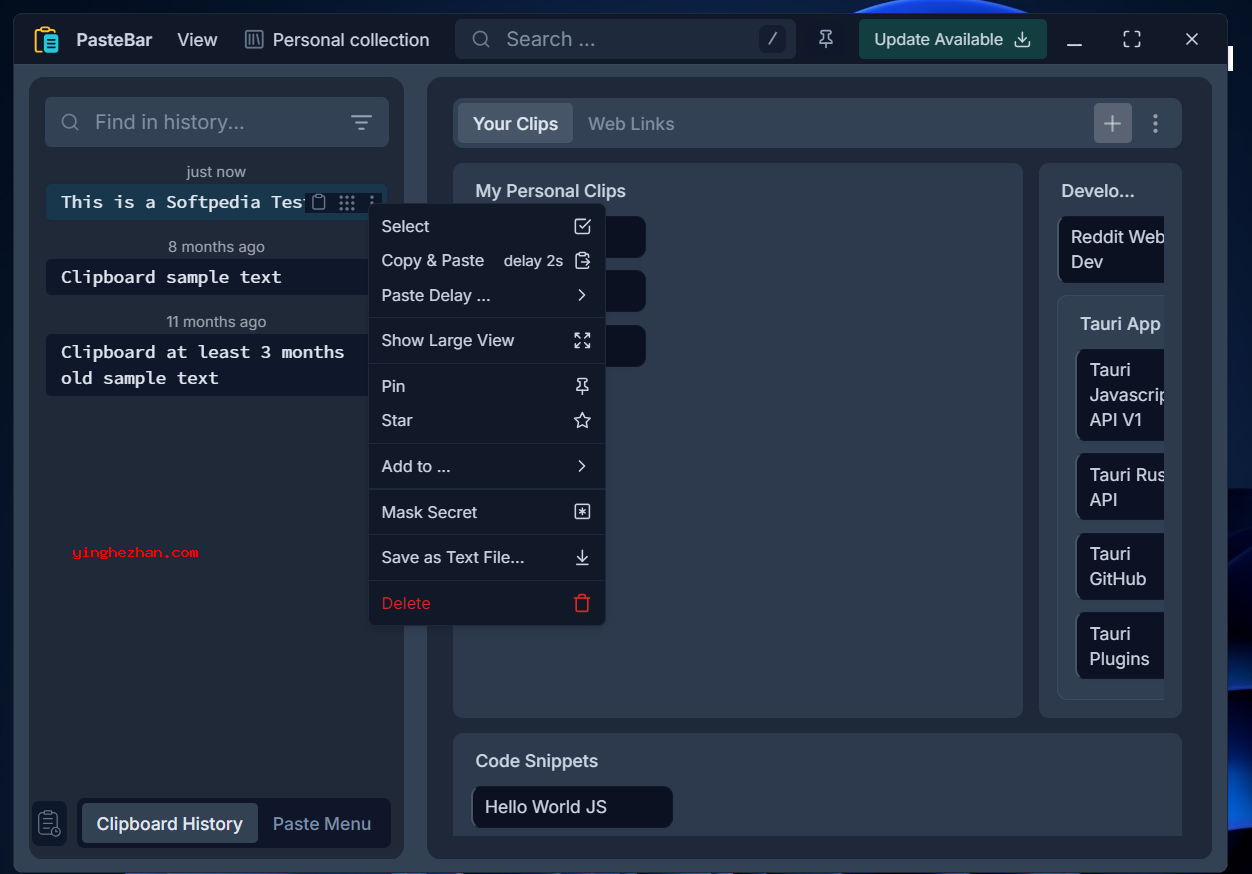Click the '11 months ago' timestamp label
1252x874 pixels.
point(216,322)
